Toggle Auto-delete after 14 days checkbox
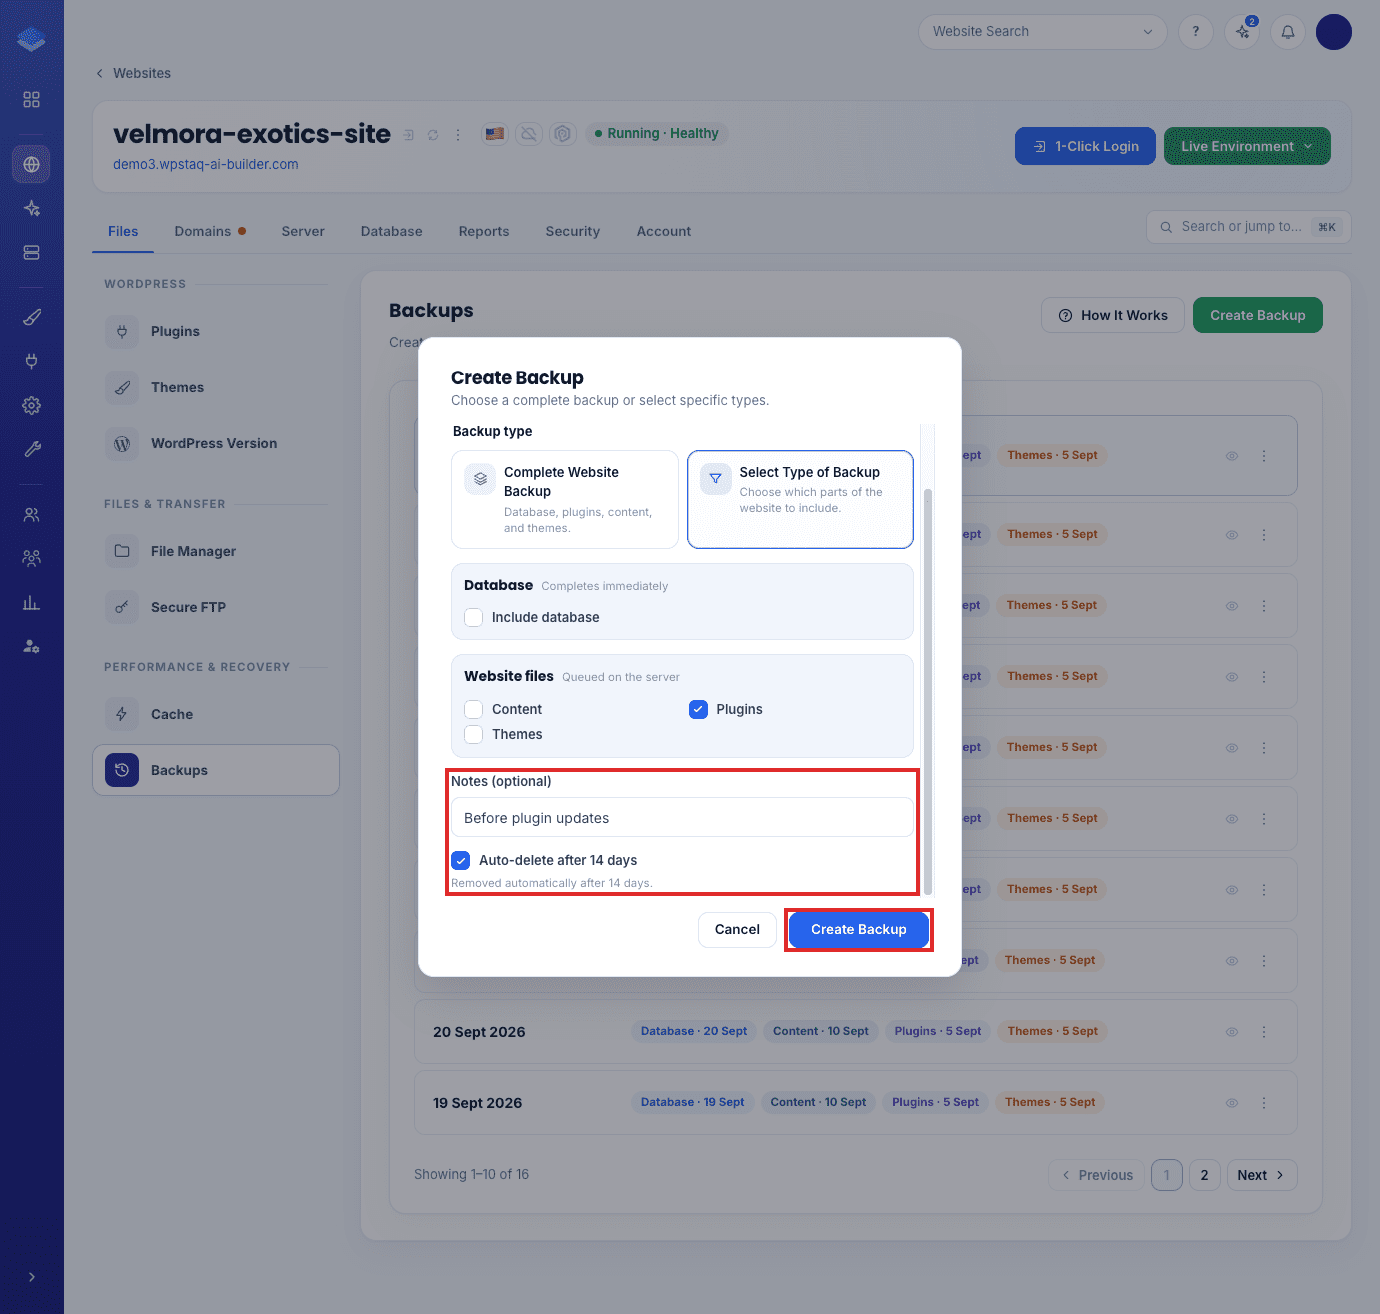The image size is (1380, 1314). tap(461, 860)
